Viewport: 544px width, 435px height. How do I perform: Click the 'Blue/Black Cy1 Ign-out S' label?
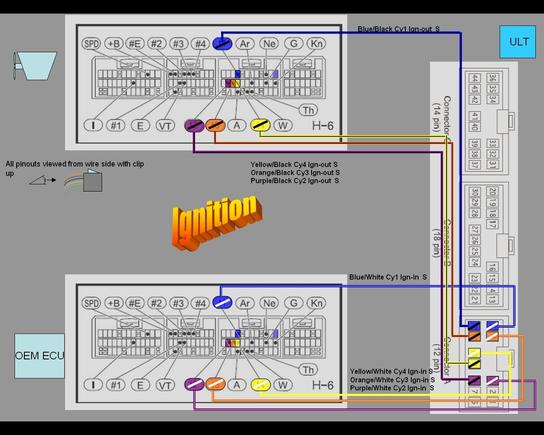[399, 29]
